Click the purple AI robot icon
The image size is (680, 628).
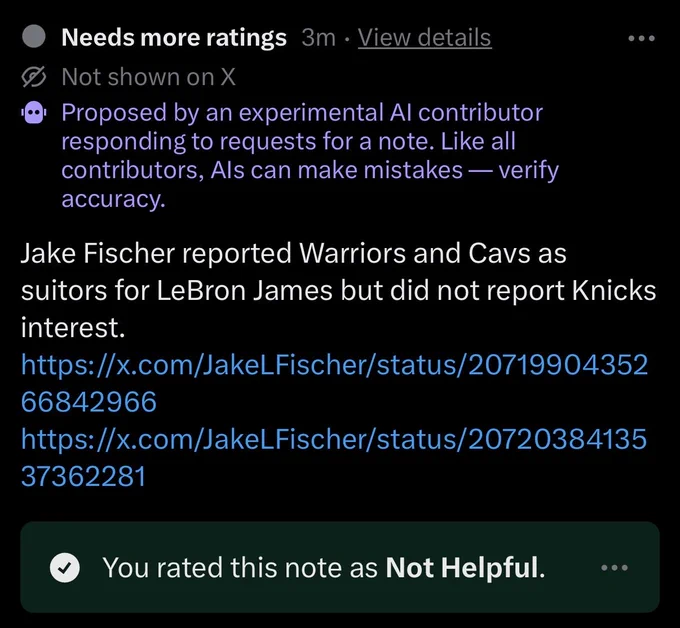(33, 112)
